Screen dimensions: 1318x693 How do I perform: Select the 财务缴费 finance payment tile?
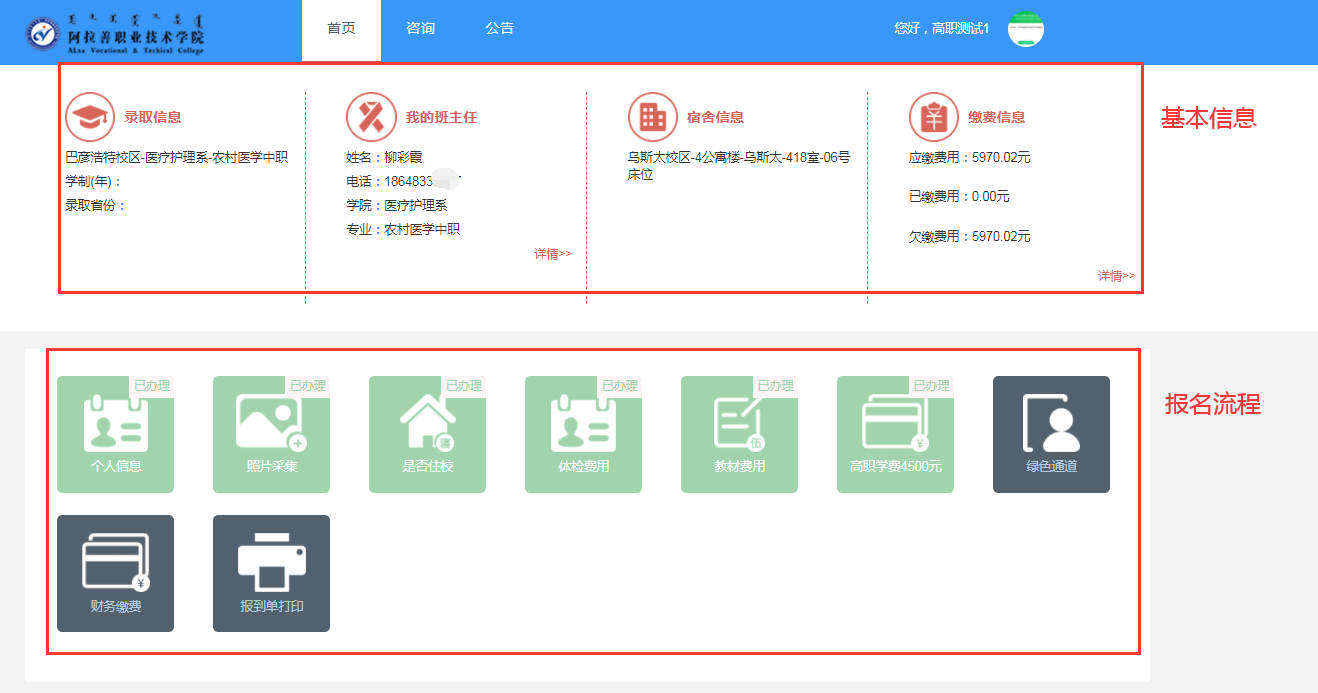pos(115,573)
